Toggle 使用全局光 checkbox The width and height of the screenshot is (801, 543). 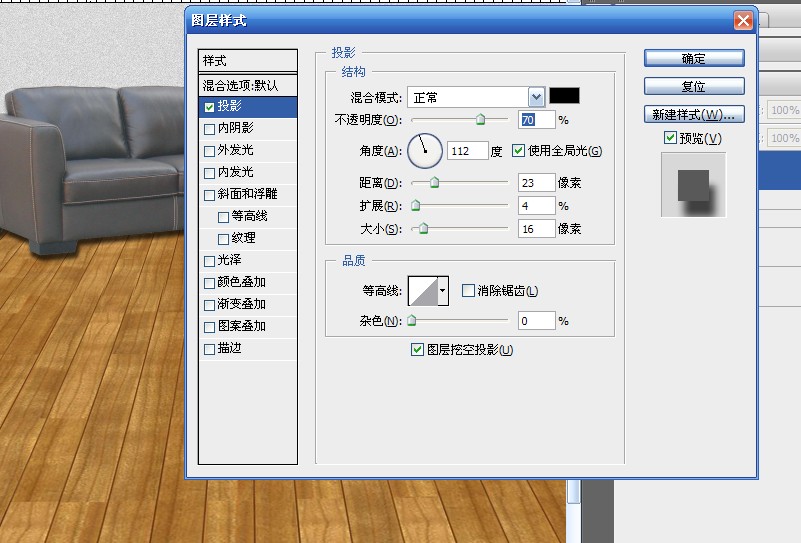pos(519,150)
